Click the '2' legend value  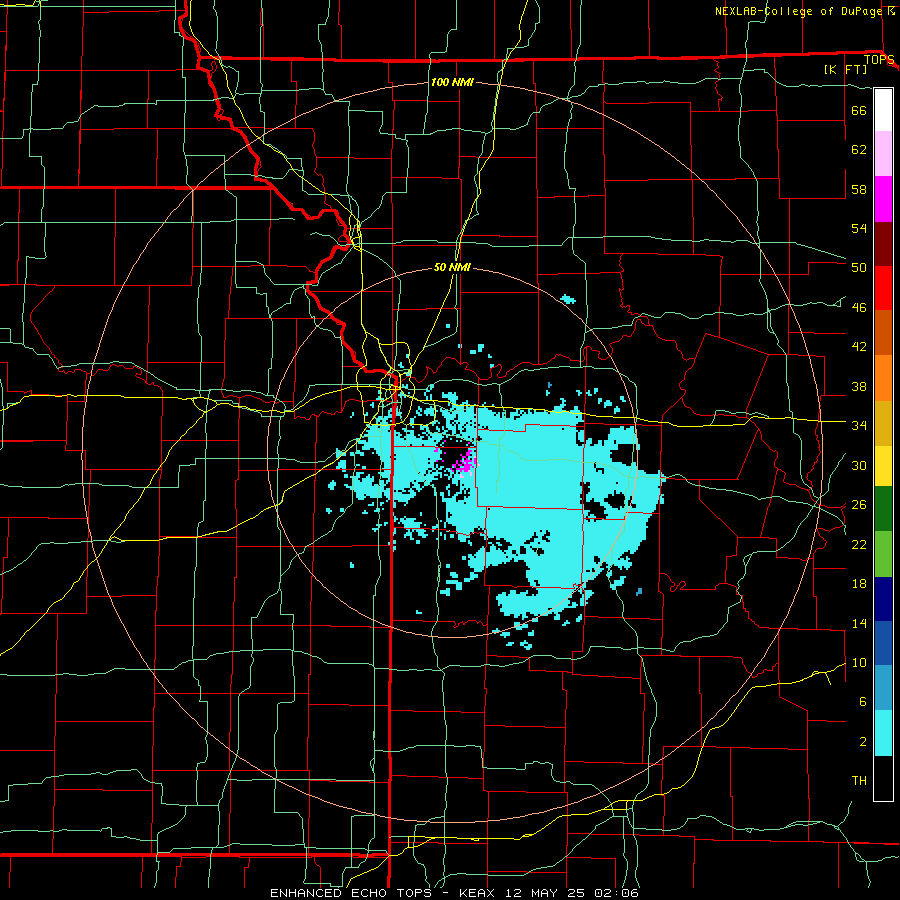[862, 742]
